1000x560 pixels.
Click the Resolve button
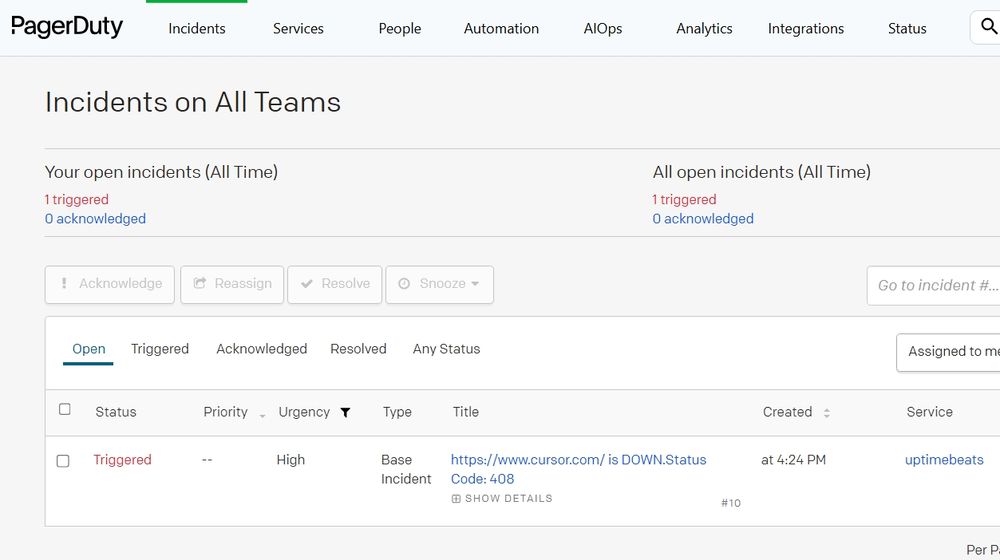point(335,284)
